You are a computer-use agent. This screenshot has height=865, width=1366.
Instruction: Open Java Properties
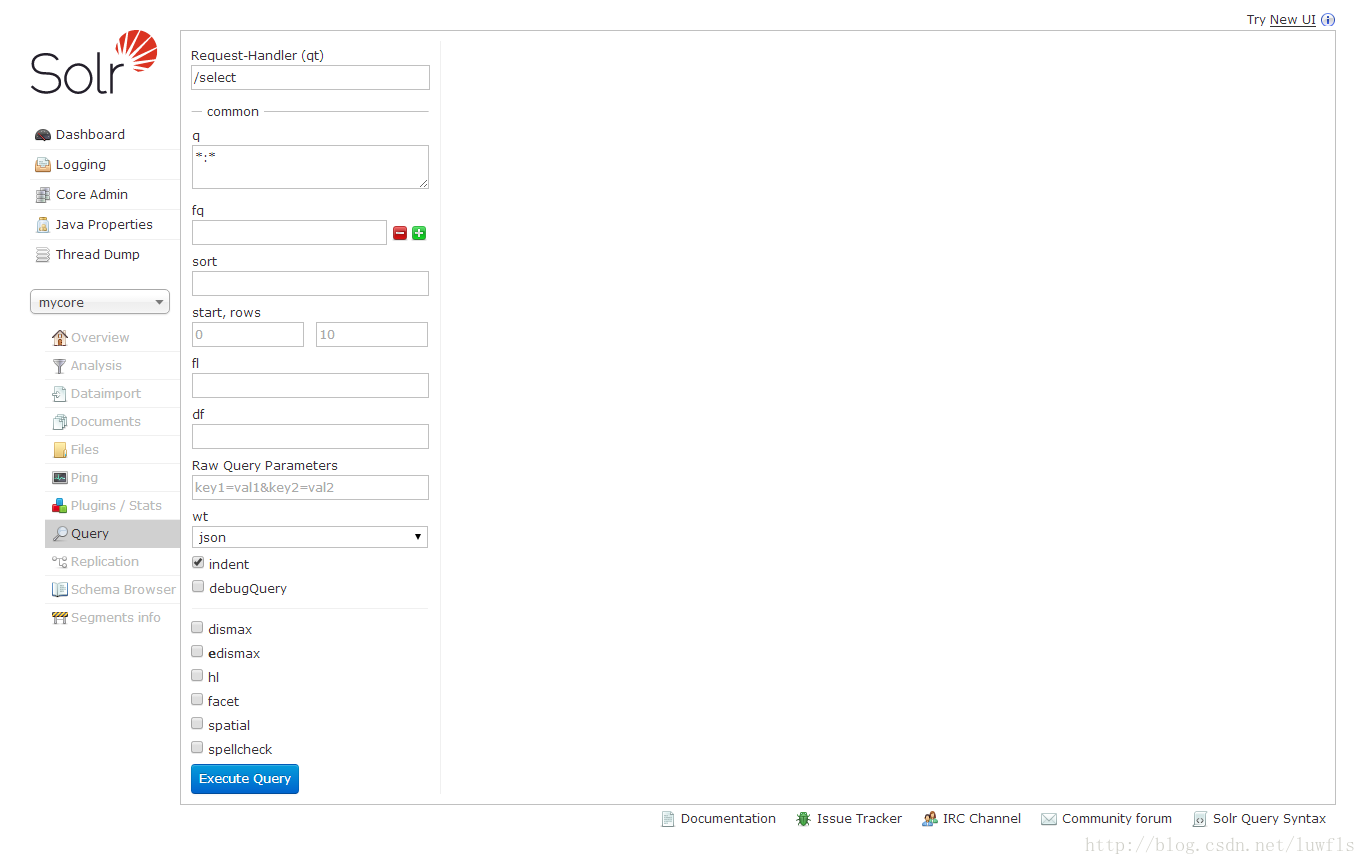pyautogui.click(x=104, y=225)
